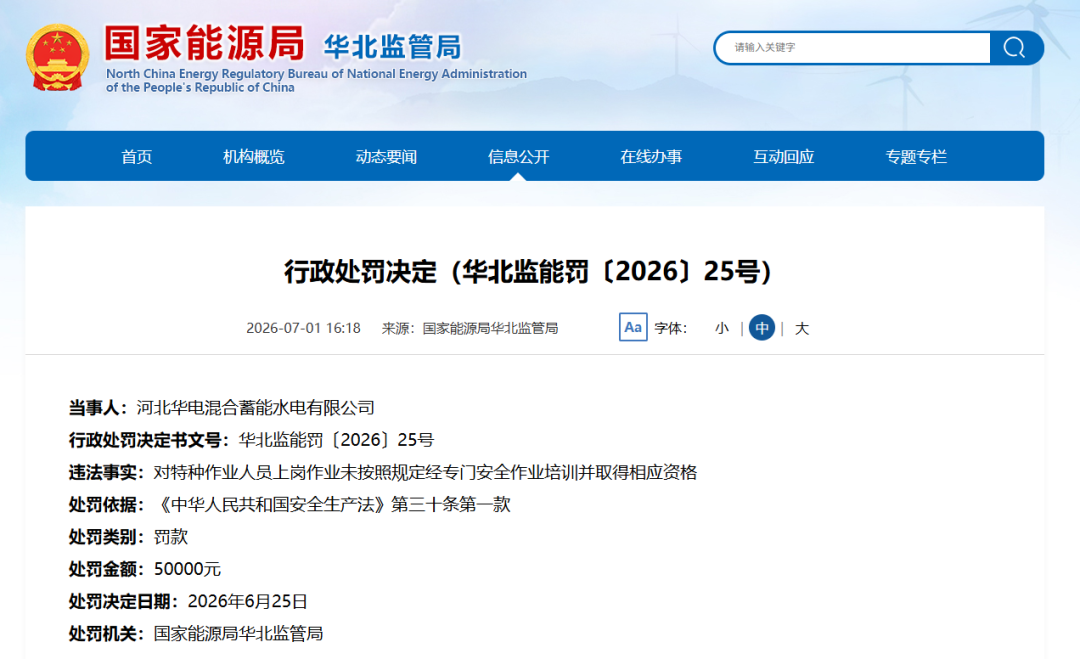
Task: Set font size to 小
Action: (x=722, y=328)
